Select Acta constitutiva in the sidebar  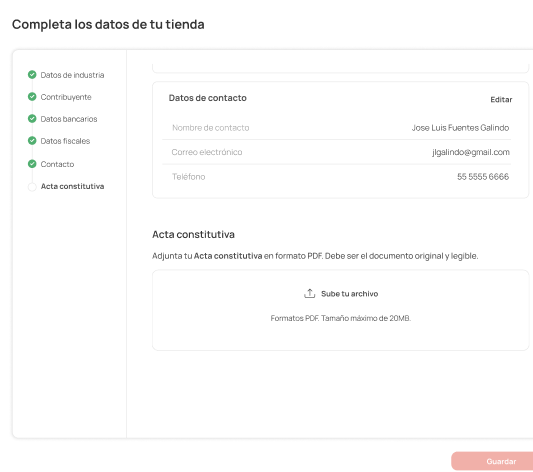[x=72, y=186]
